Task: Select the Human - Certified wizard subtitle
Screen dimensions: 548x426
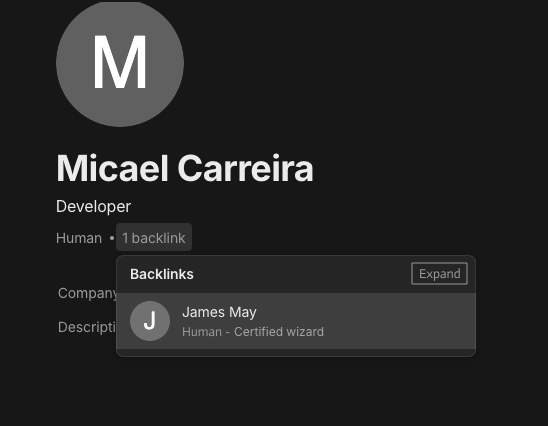Action: tap(253, 332)
